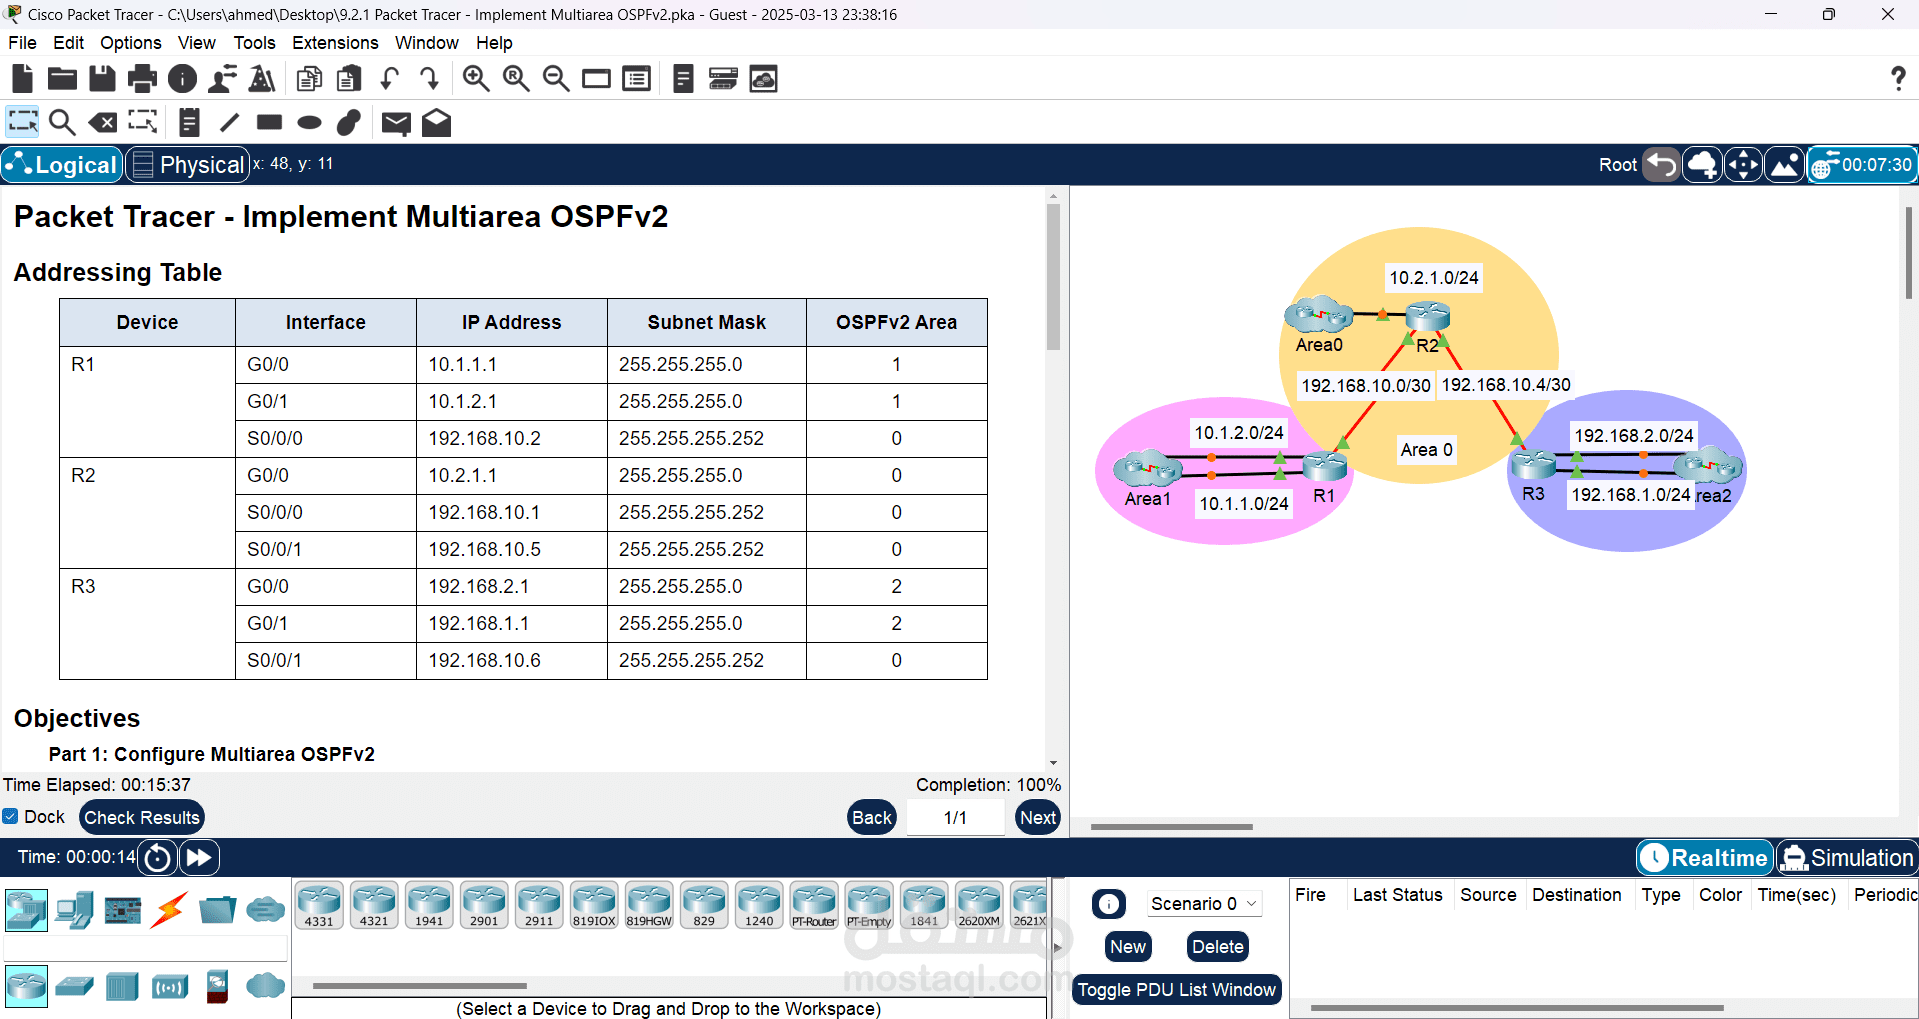Viewport: 1919px width, 1019px height.
Task: Choose the Switches subcategory icon
Action: pyautogui.click(x=74, y=986)
